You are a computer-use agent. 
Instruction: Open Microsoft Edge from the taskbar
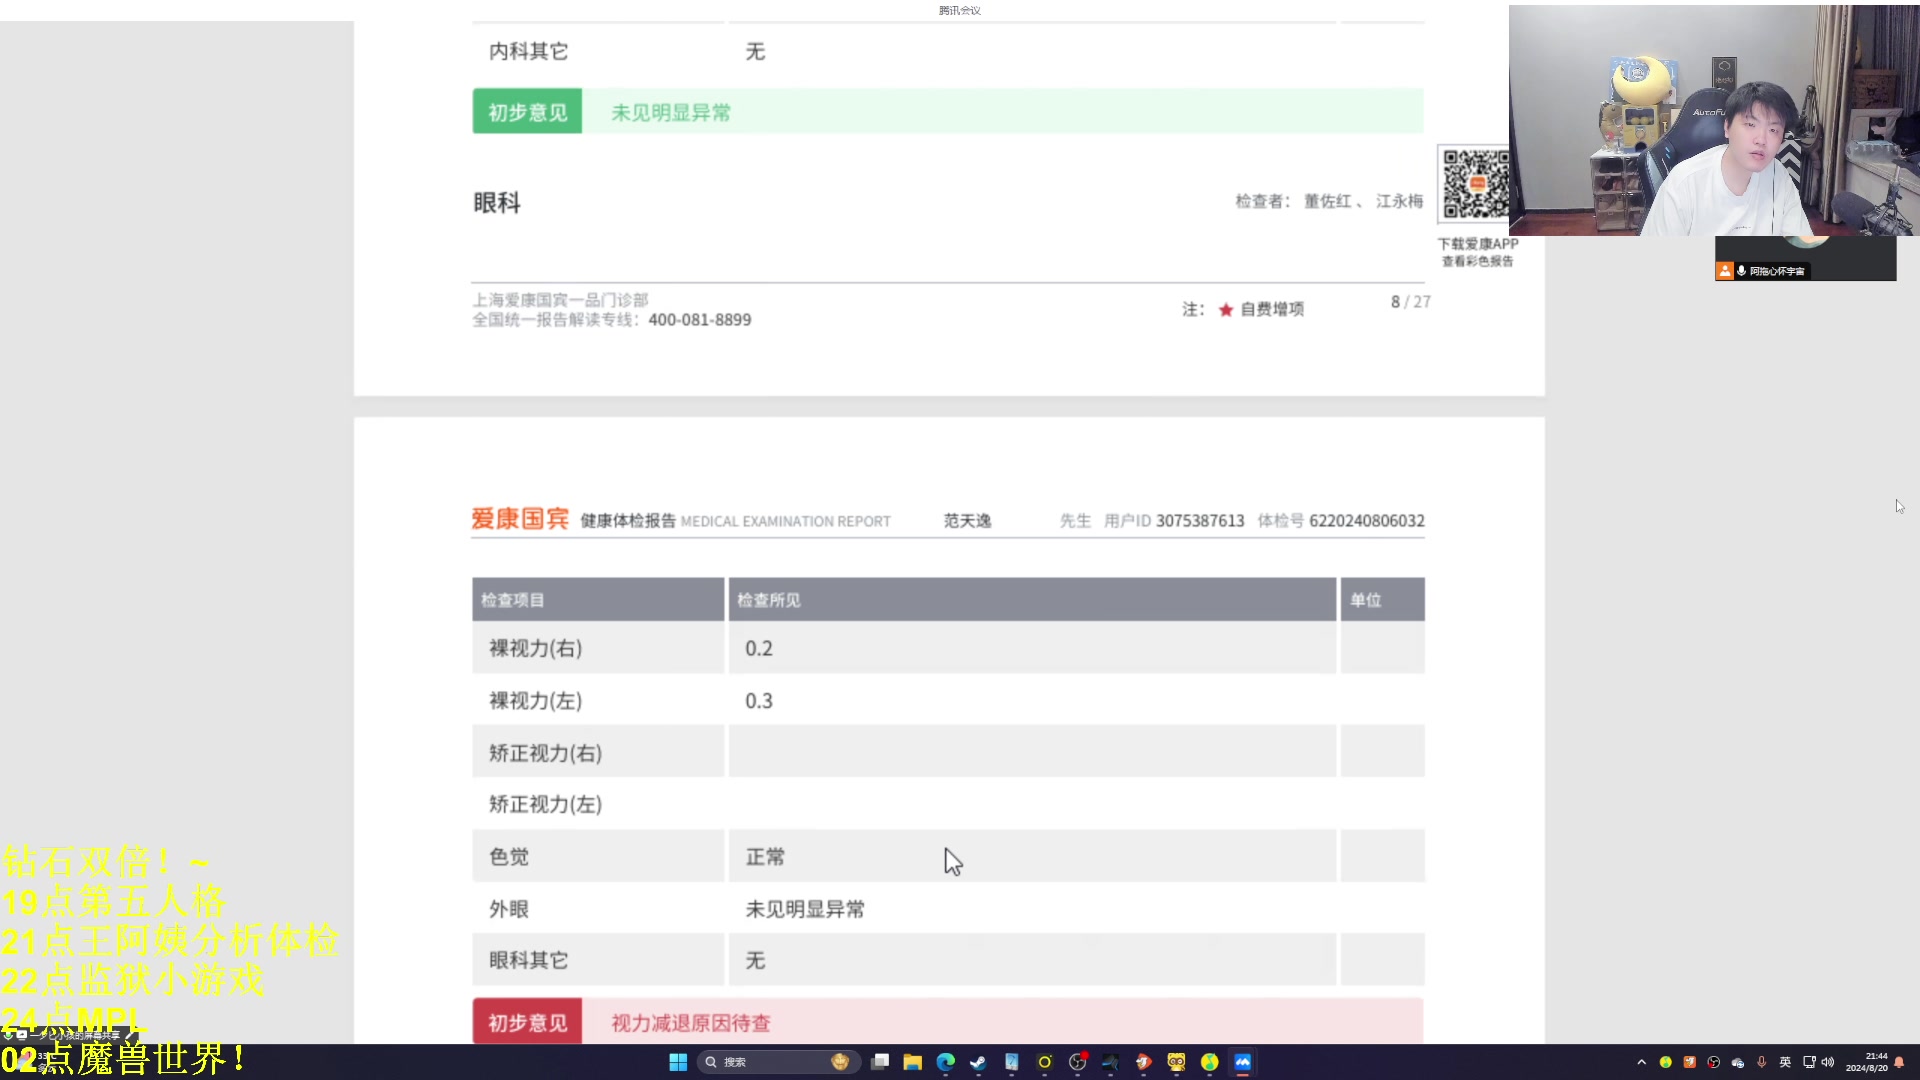pos(945,1062)
